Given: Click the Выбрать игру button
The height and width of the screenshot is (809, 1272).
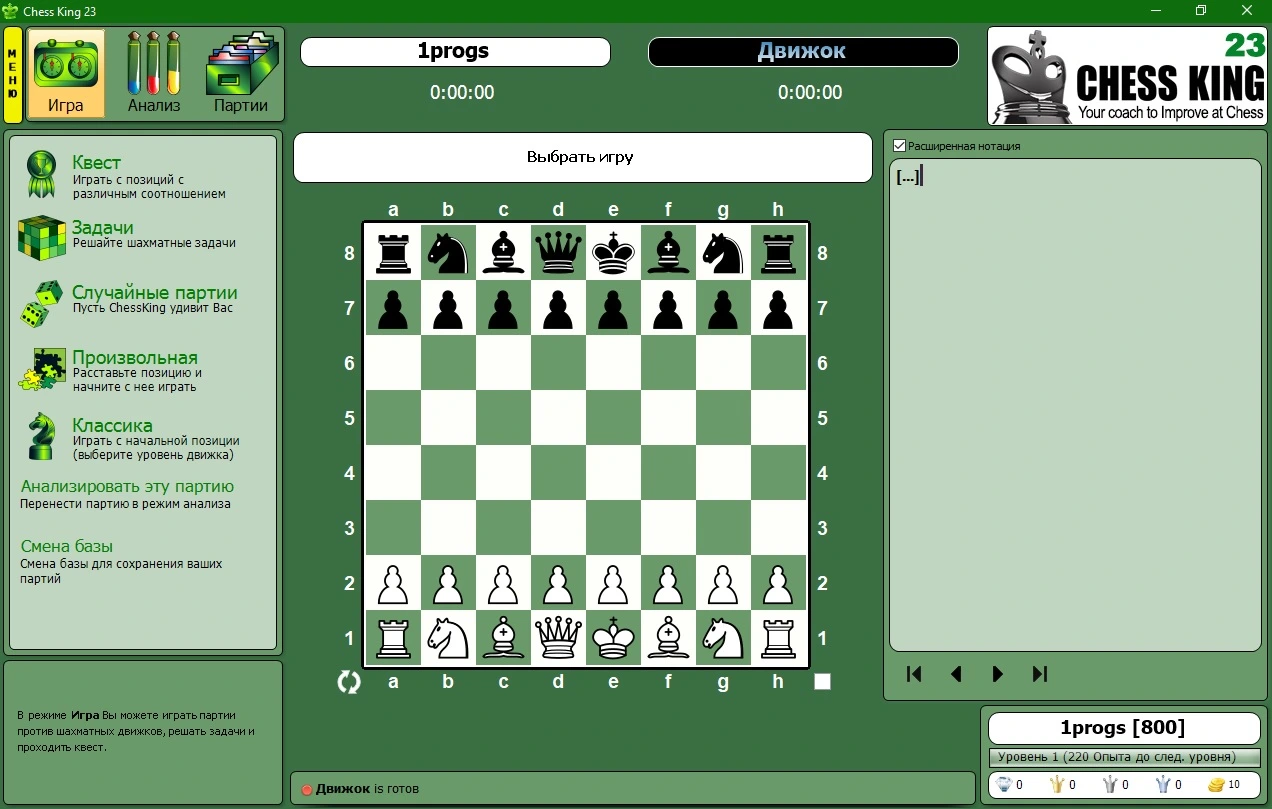Looking at the screenshot, I should tap(582, 158).
